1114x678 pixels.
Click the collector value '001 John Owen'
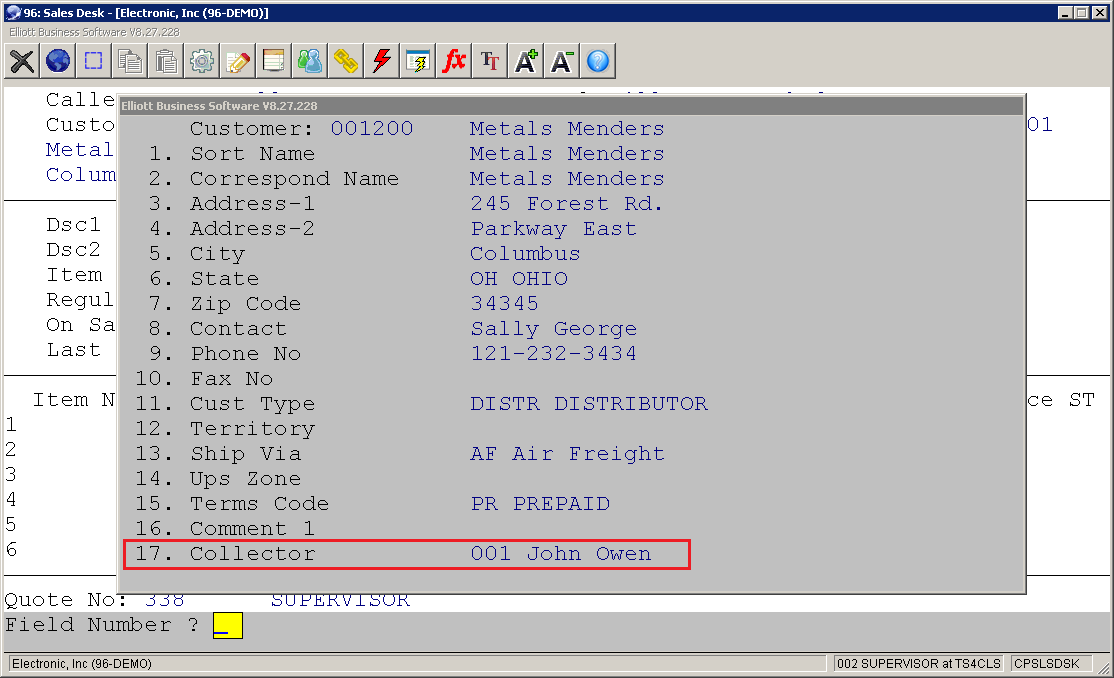(x=561, y=554)
